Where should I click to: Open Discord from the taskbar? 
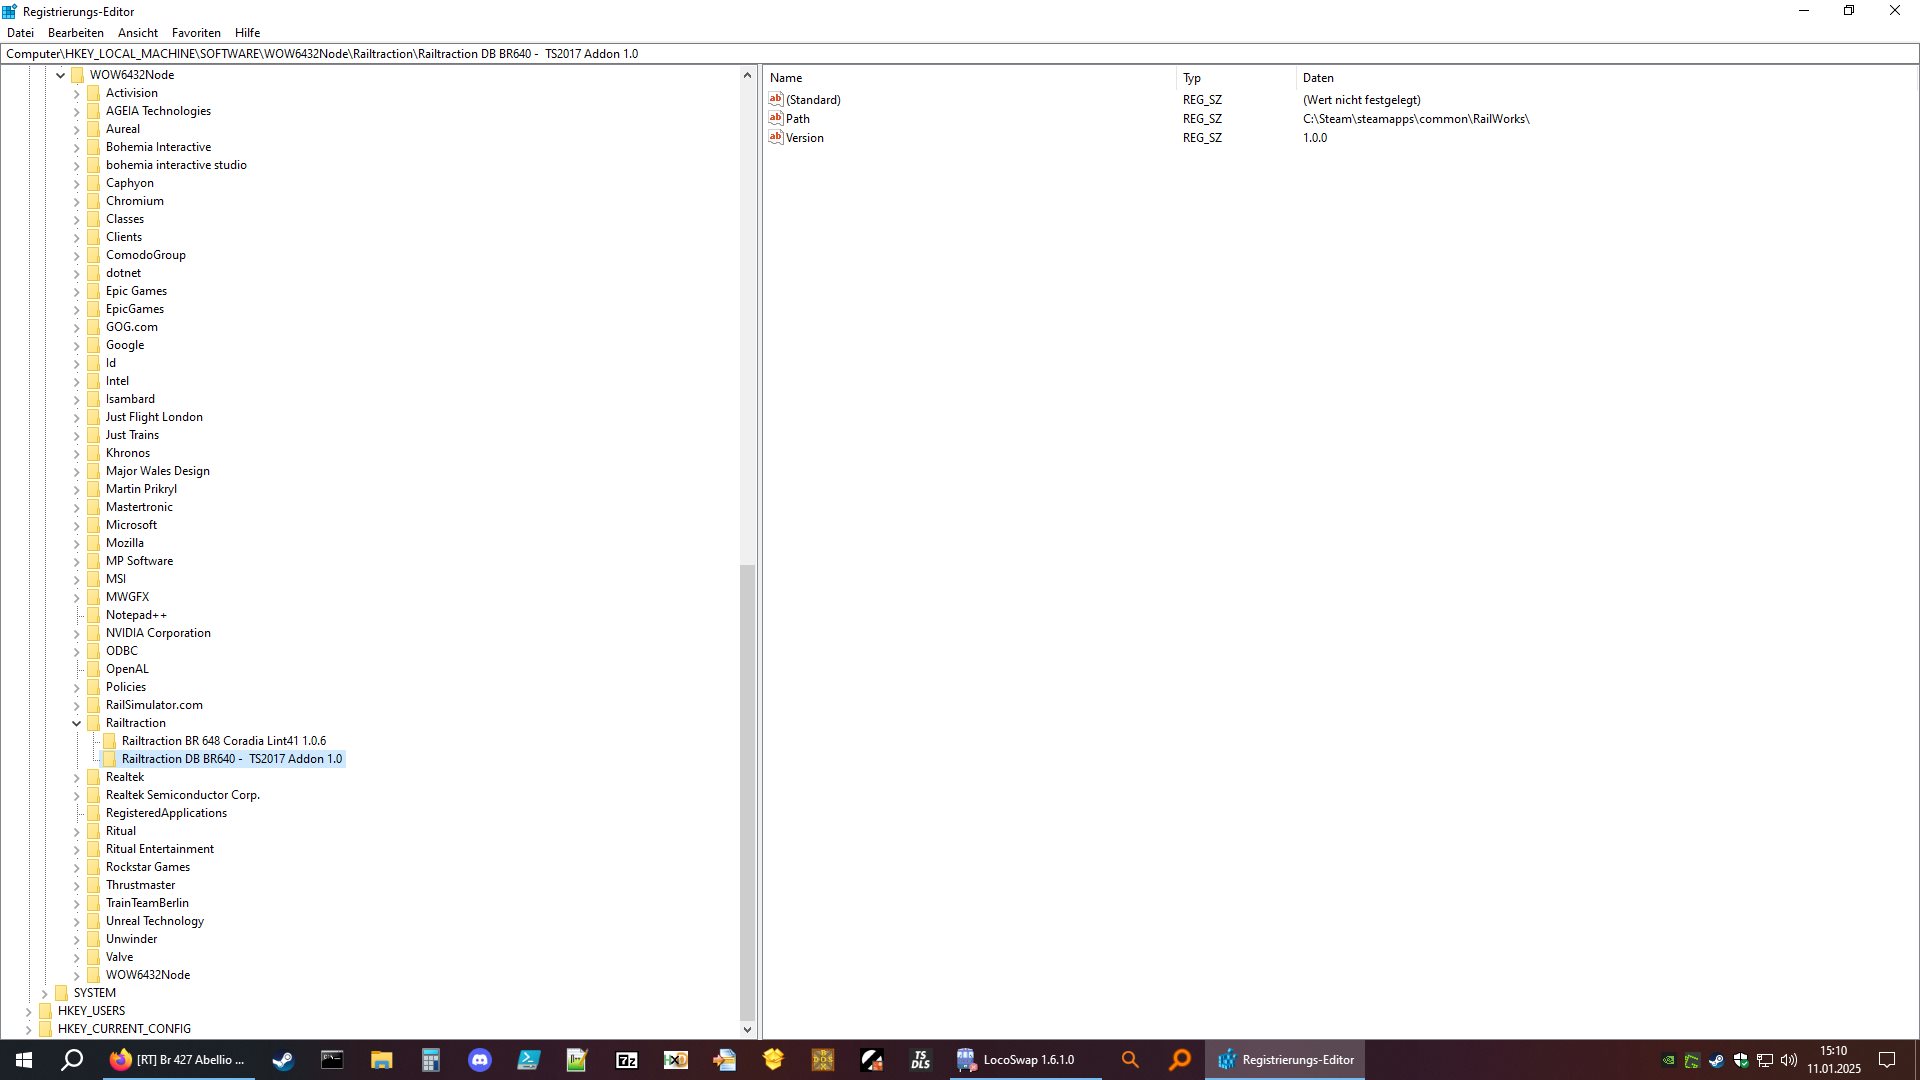tap(480, 1060)
